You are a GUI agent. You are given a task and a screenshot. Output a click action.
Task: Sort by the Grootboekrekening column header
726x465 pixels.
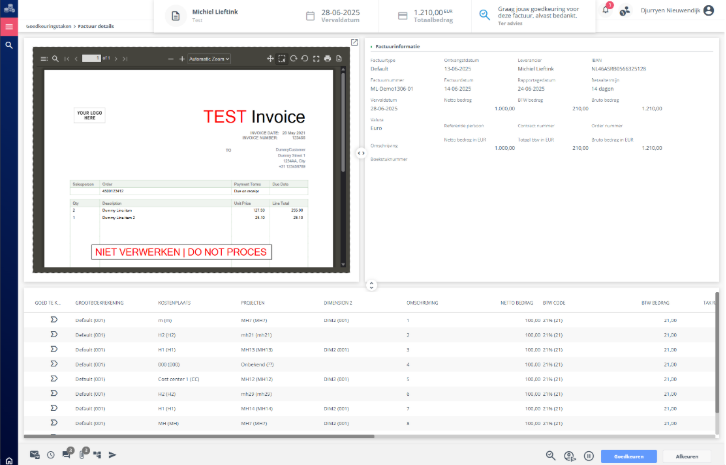click(99, 303)
